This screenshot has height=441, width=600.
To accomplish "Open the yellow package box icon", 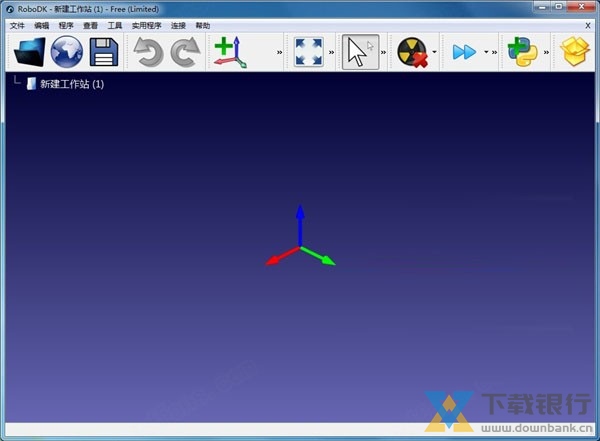I will point(574,51).
